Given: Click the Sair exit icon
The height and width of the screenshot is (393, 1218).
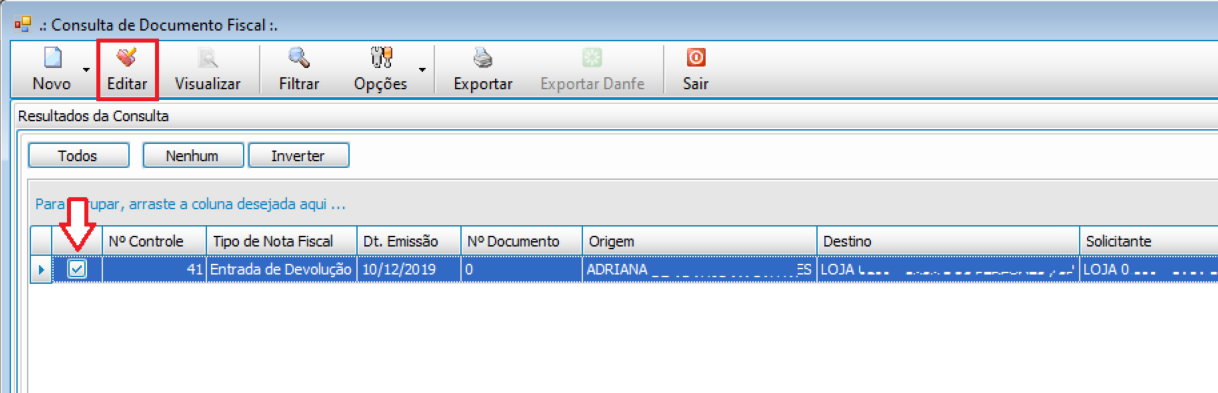Looking at the screenshot, I should (696, 58).
